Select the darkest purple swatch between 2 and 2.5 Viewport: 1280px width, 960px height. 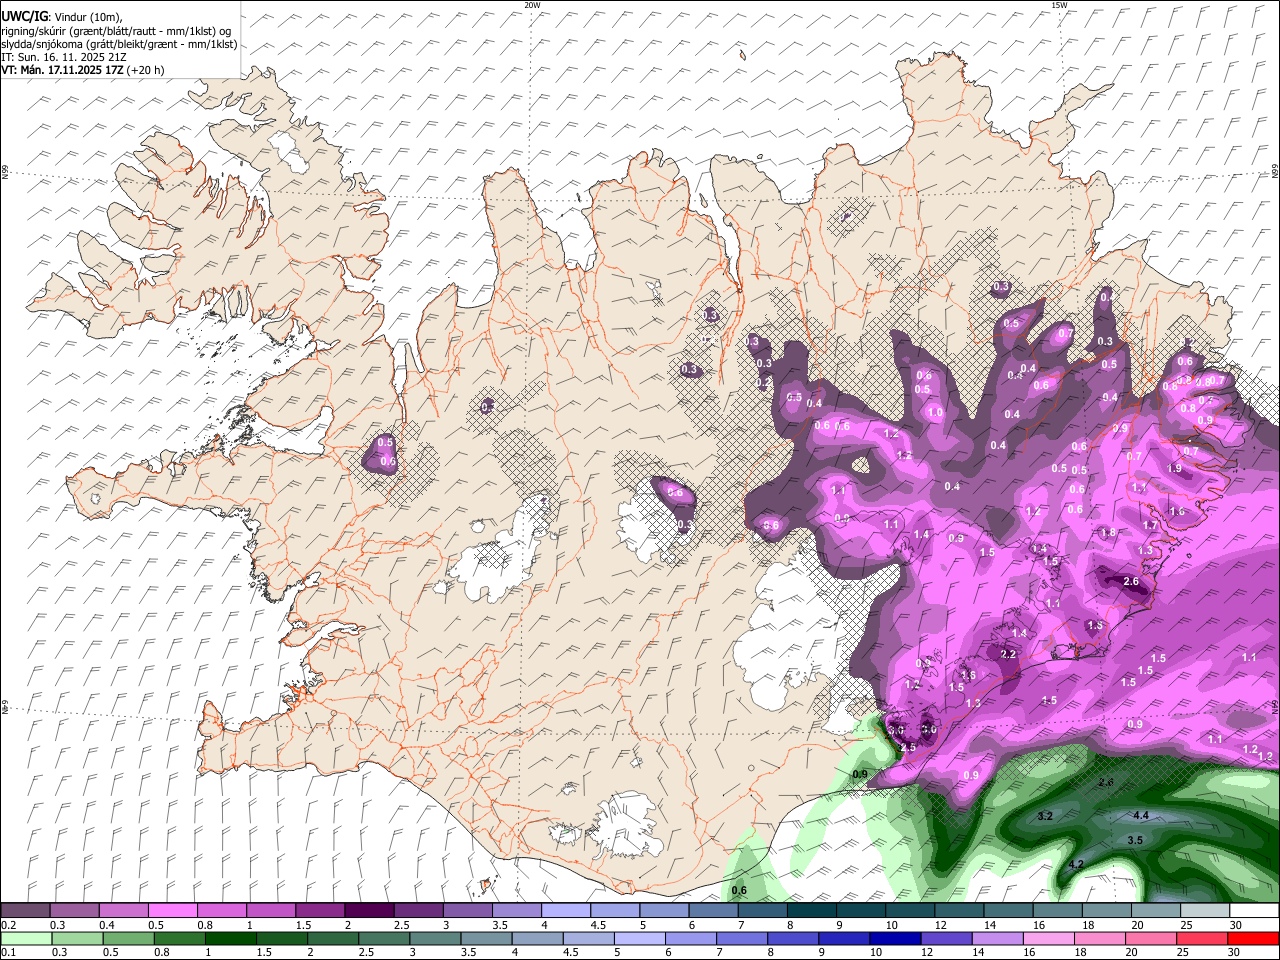click(369, 910)
